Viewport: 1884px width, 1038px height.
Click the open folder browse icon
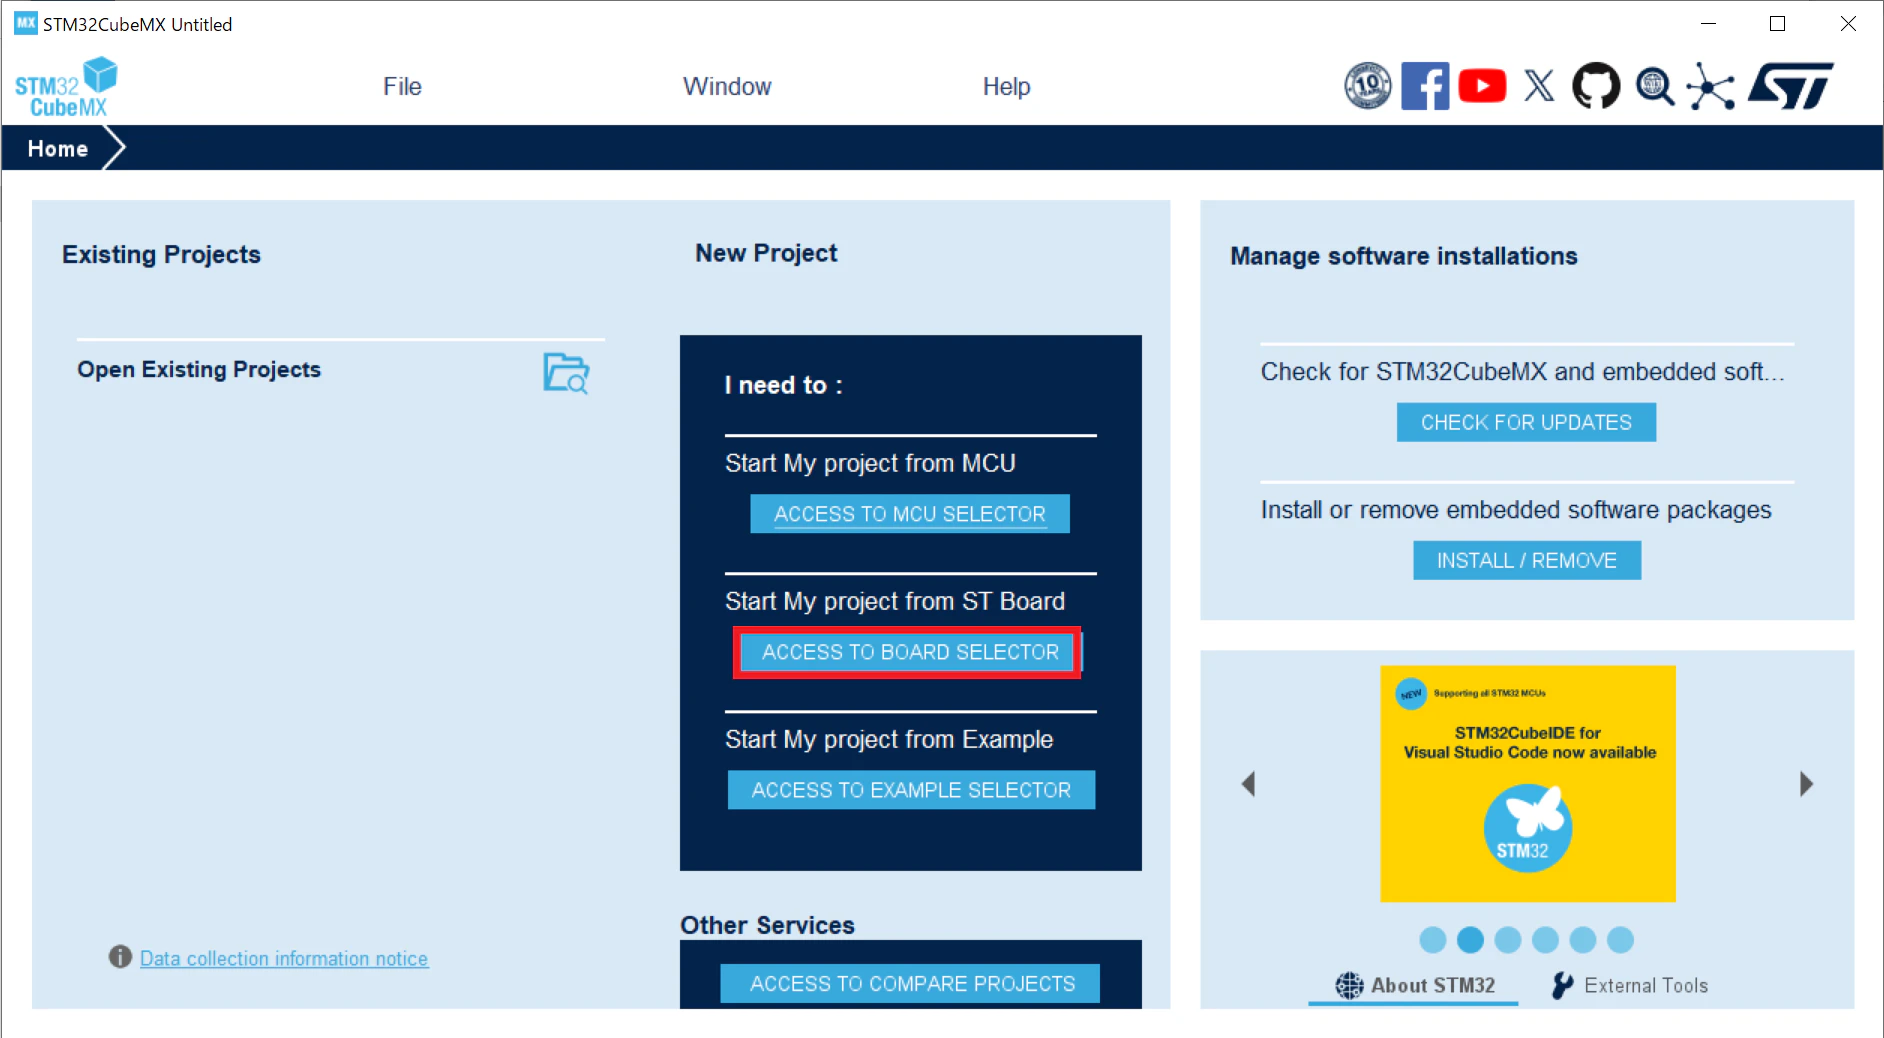566,373
